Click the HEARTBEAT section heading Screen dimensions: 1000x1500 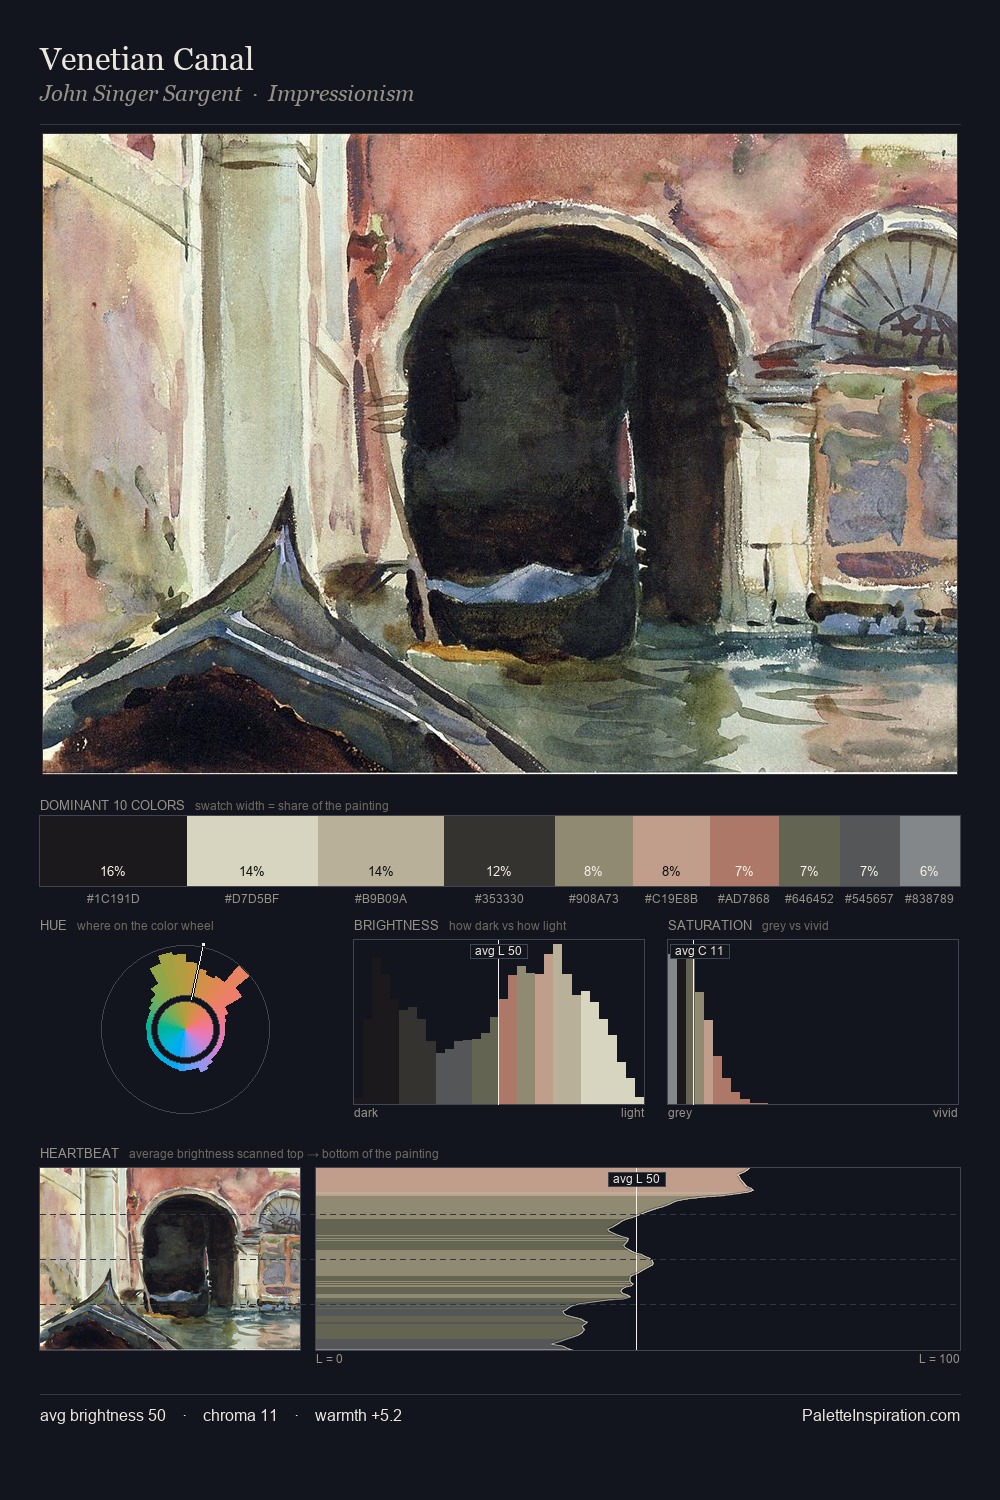point(79,1153)
